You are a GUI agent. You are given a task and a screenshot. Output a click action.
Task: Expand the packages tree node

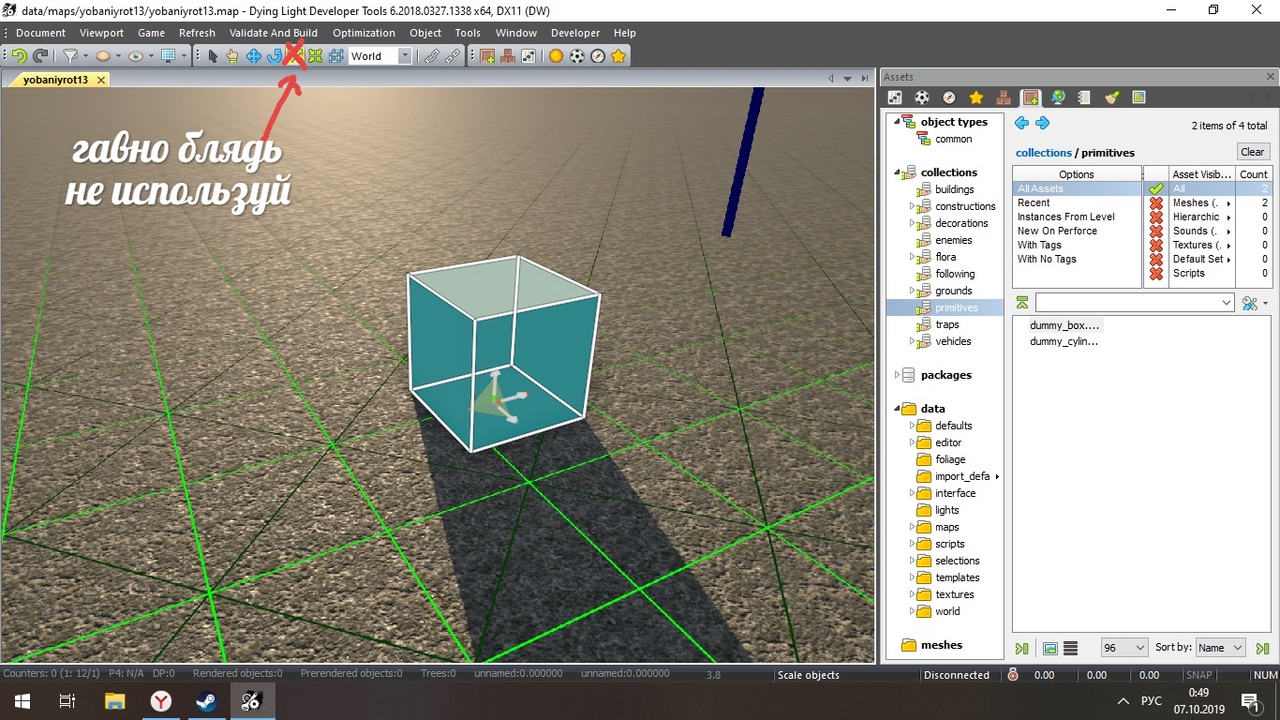click(897, 375)
